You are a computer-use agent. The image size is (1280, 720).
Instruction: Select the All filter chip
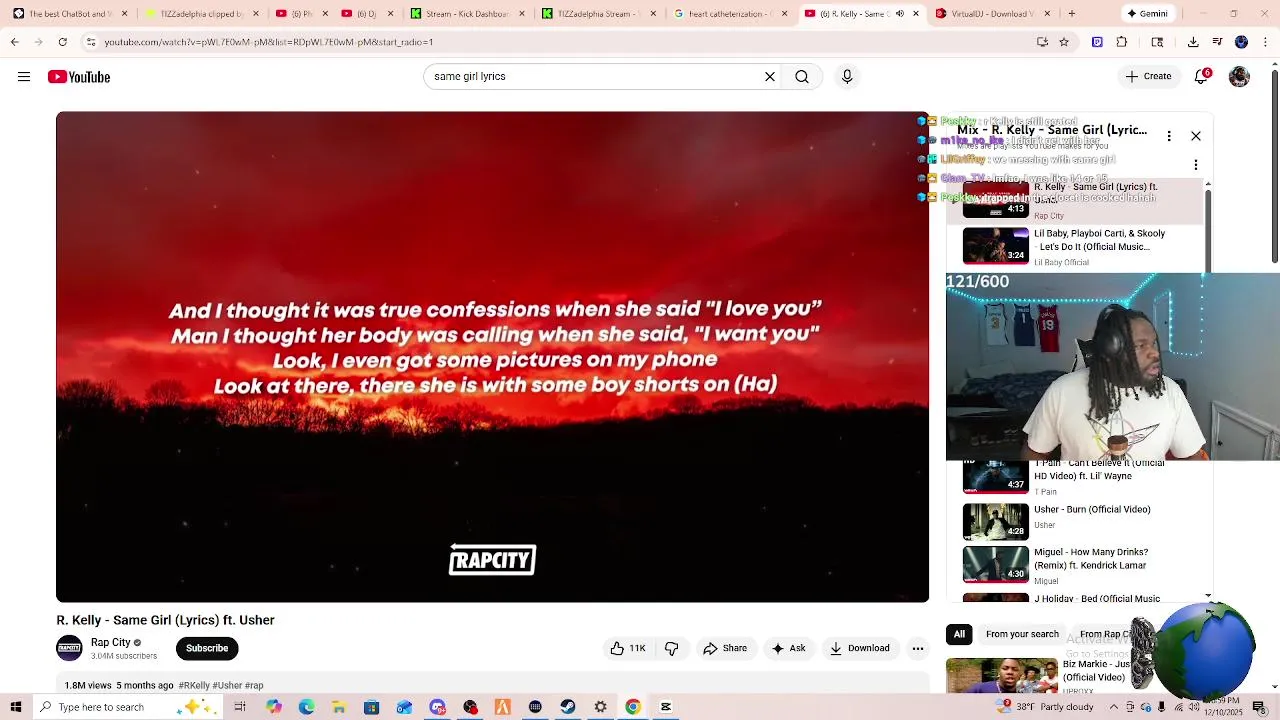click(x=959, y=634)
